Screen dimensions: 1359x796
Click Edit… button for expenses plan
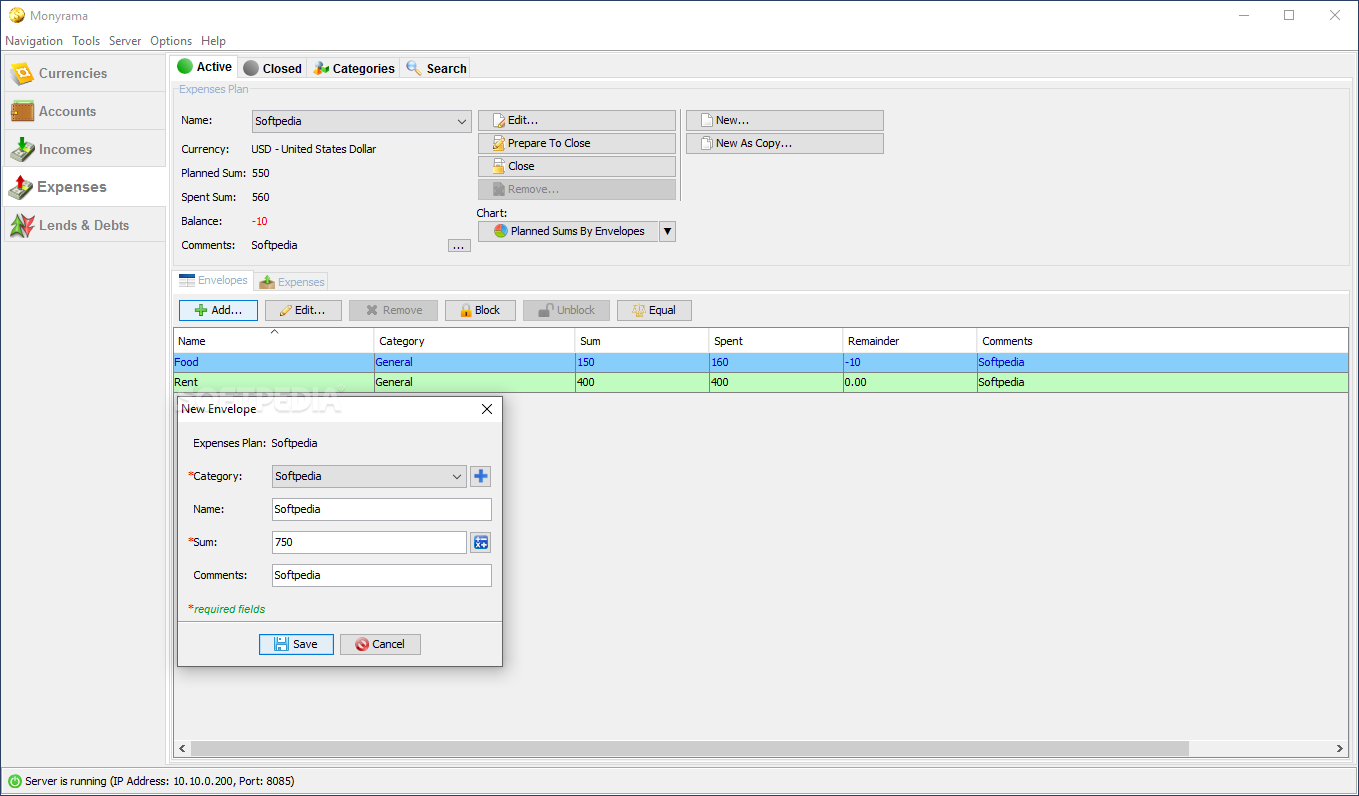pyautogui.click(x=577, y=120)
